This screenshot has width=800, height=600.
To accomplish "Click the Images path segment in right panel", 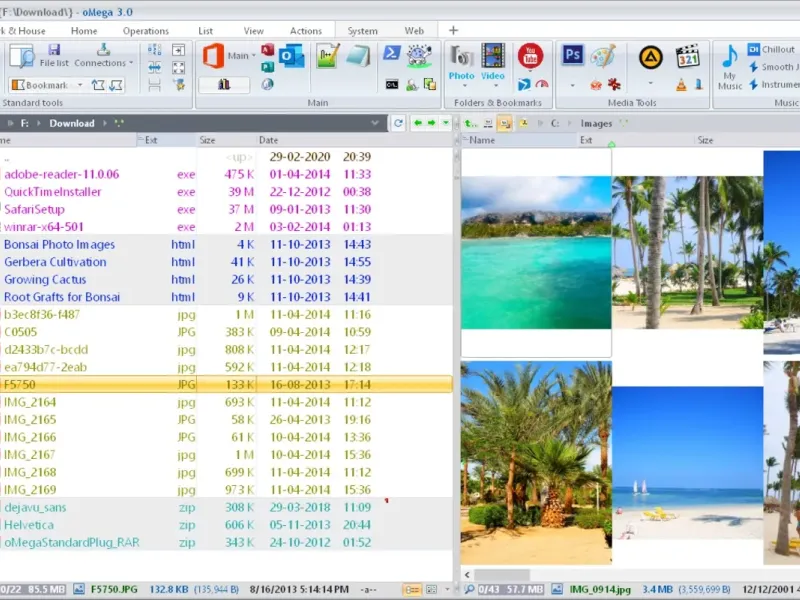I will (x=596, y=123).
